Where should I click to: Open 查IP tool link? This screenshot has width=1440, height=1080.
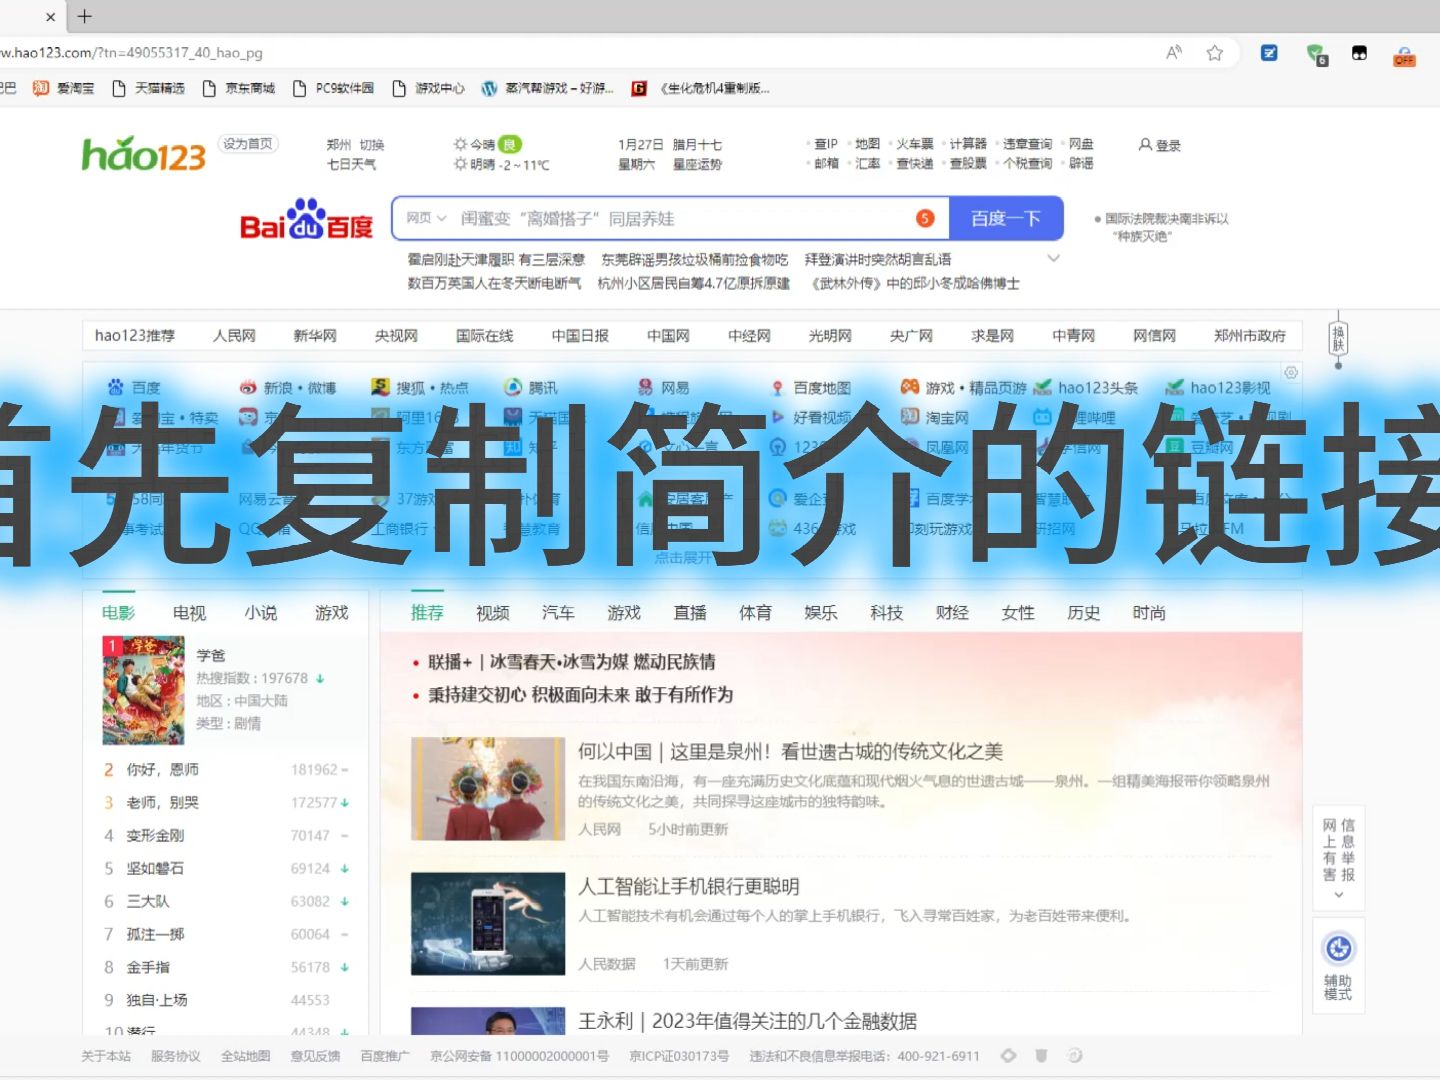pos(825,144)
